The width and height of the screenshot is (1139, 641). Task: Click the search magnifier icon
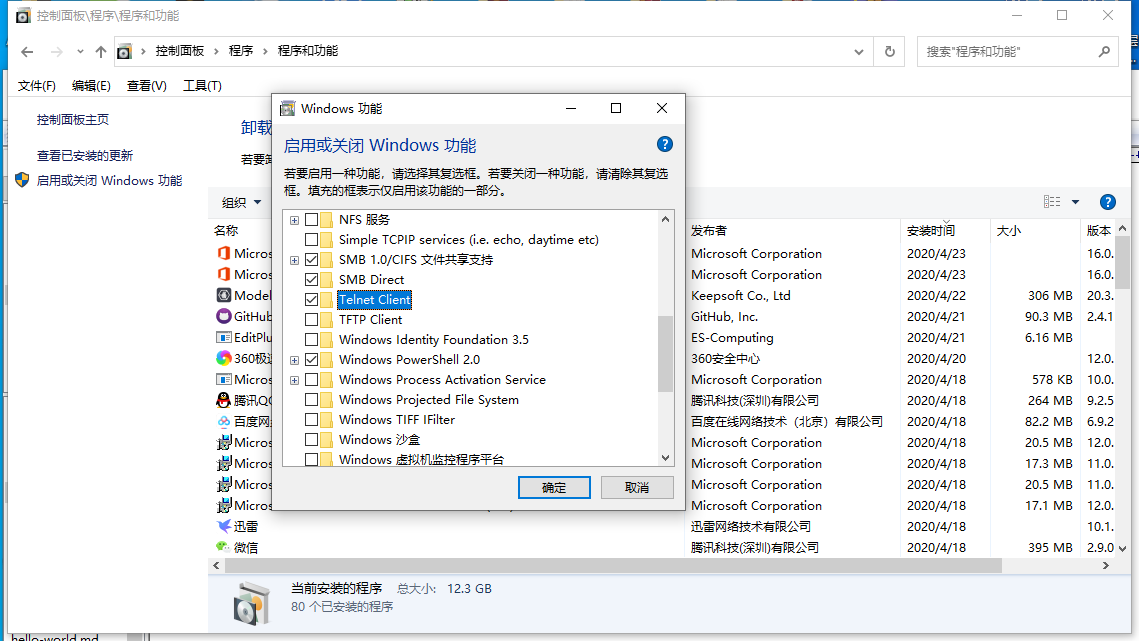(1104, 52)
